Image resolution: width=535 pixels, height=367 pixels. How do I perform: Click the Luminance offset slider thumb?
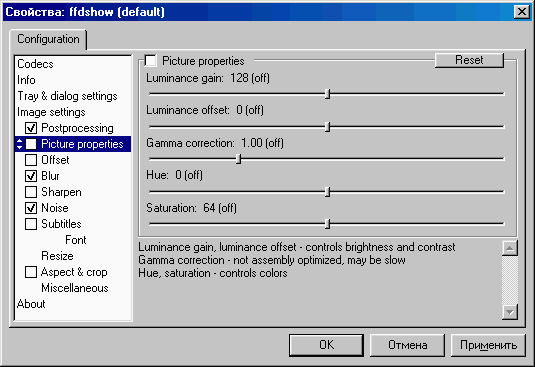[328, 127]
